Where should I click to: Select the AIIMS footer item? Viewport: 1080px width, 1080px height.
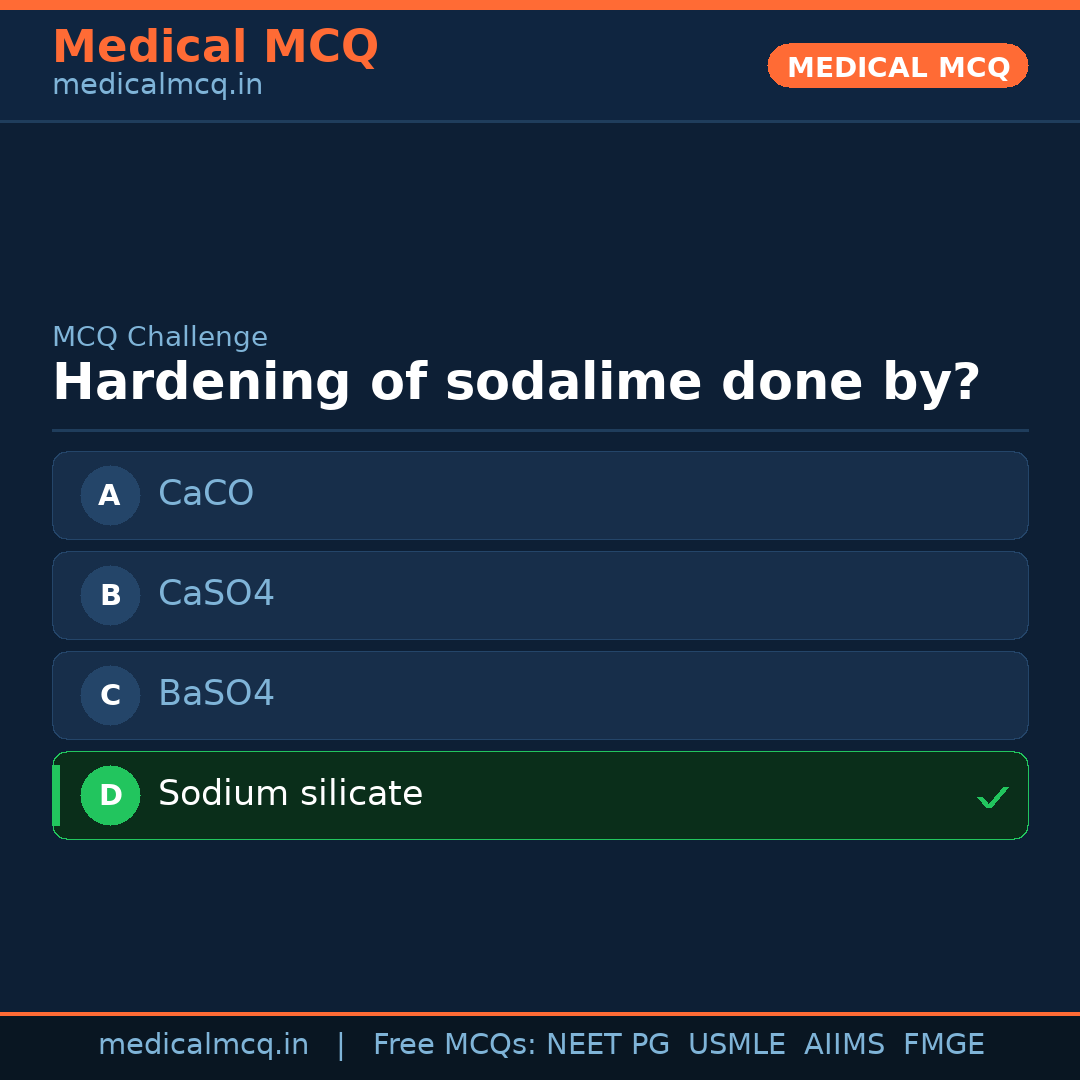[x=844, y=1045]
